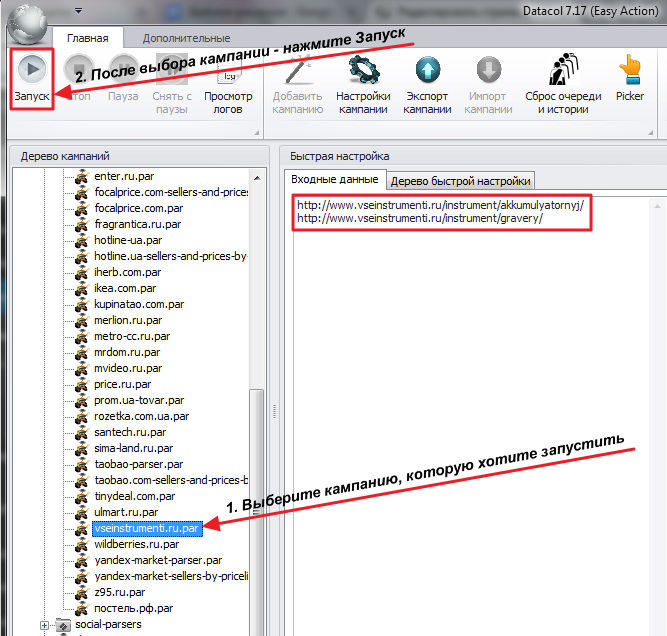
Task: Select taobao-parser.par campaign
Action: click(x=139, y=465)
